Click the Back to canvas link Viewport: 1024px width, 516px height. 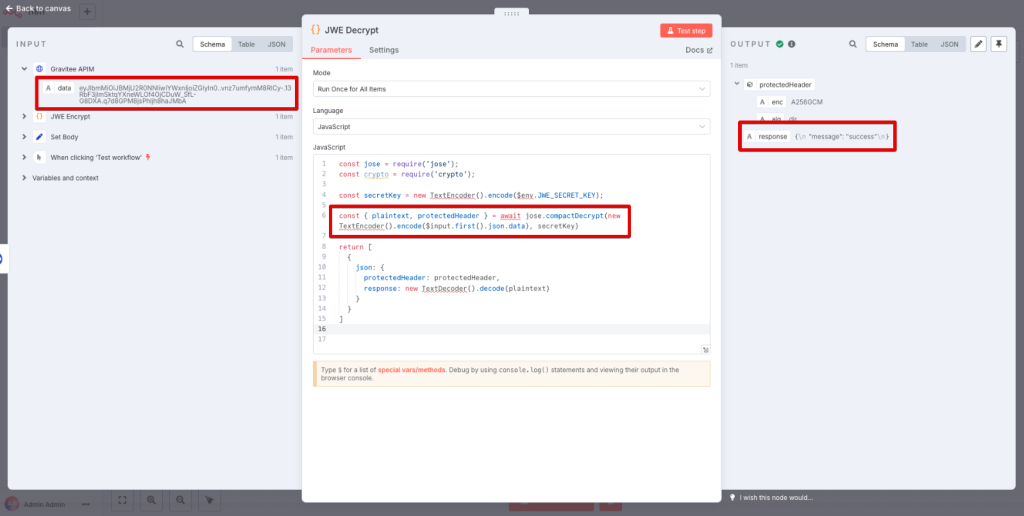coord(38,8)
